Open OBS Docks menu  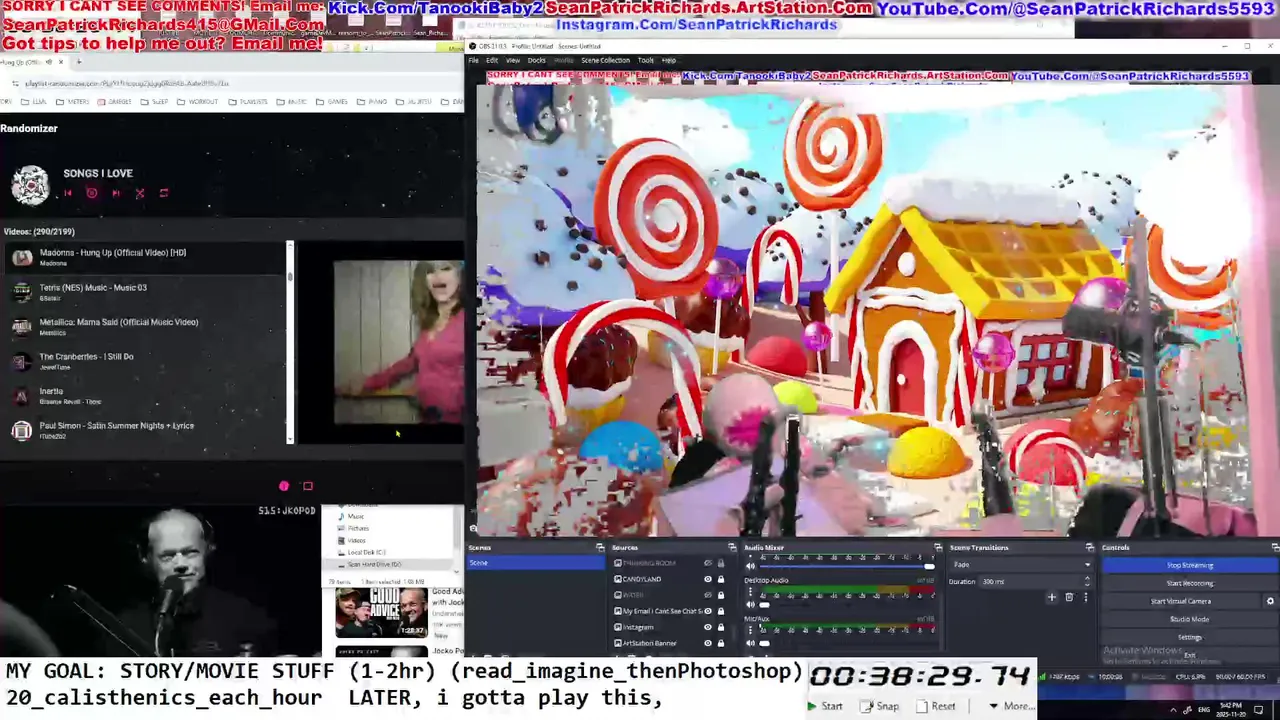[x=537, y=60]
